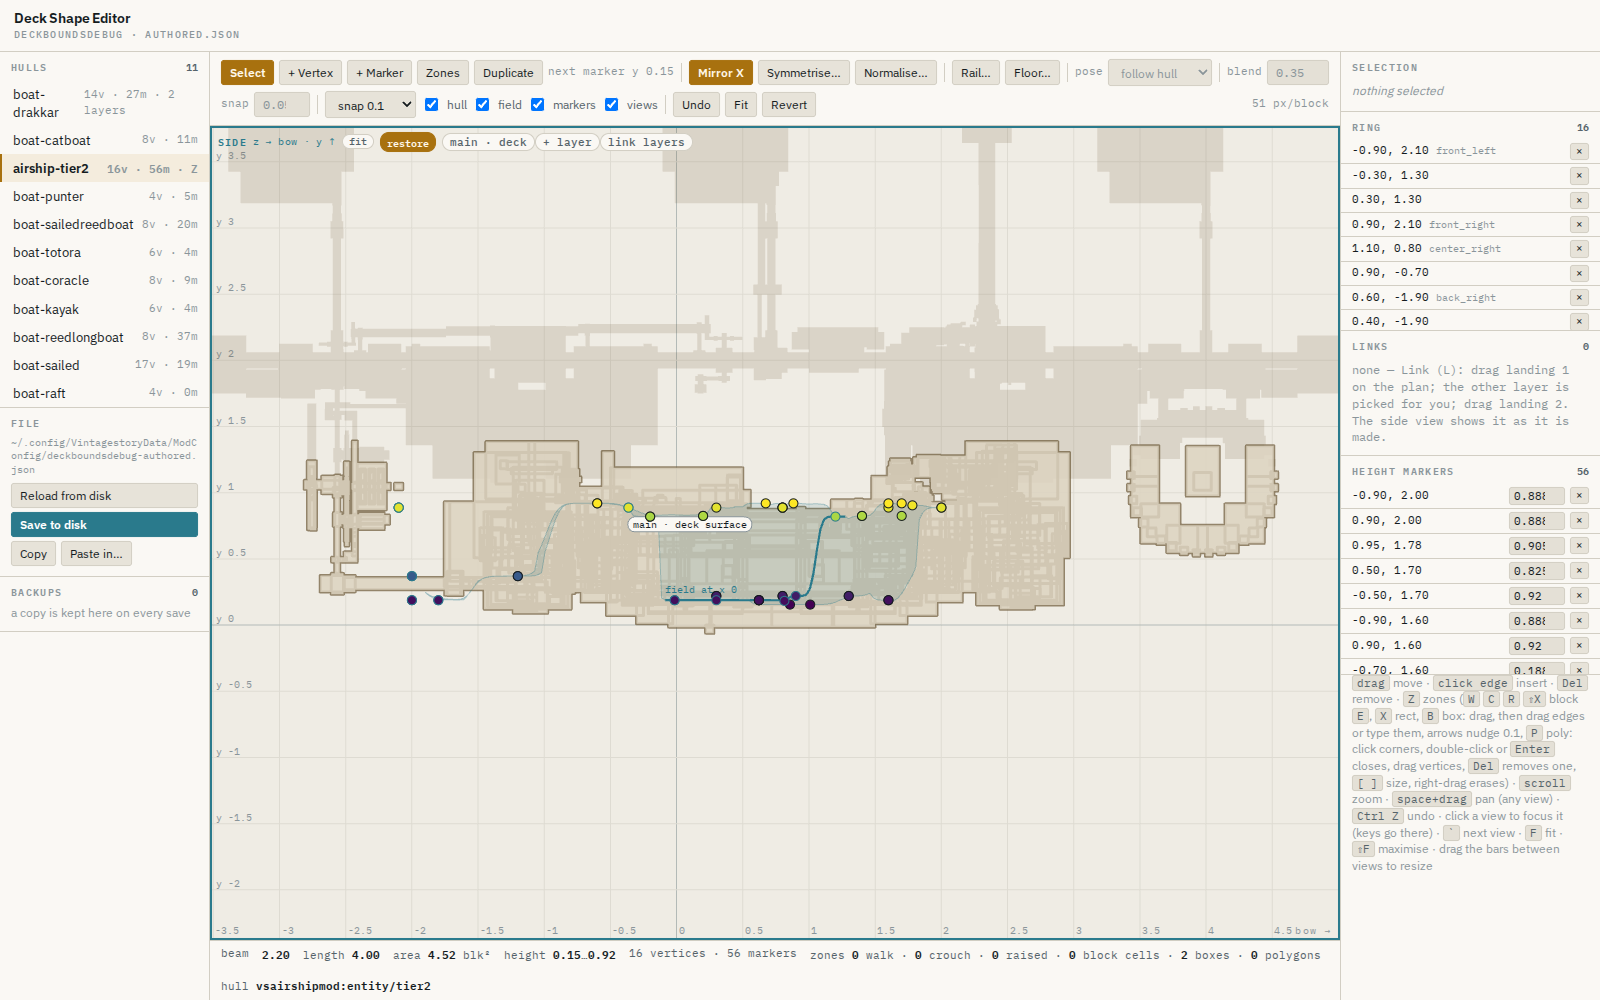Delete height marker 0.95, 1.78
Viewport: 1600px width, 1000px height.
pos(1579,546)
